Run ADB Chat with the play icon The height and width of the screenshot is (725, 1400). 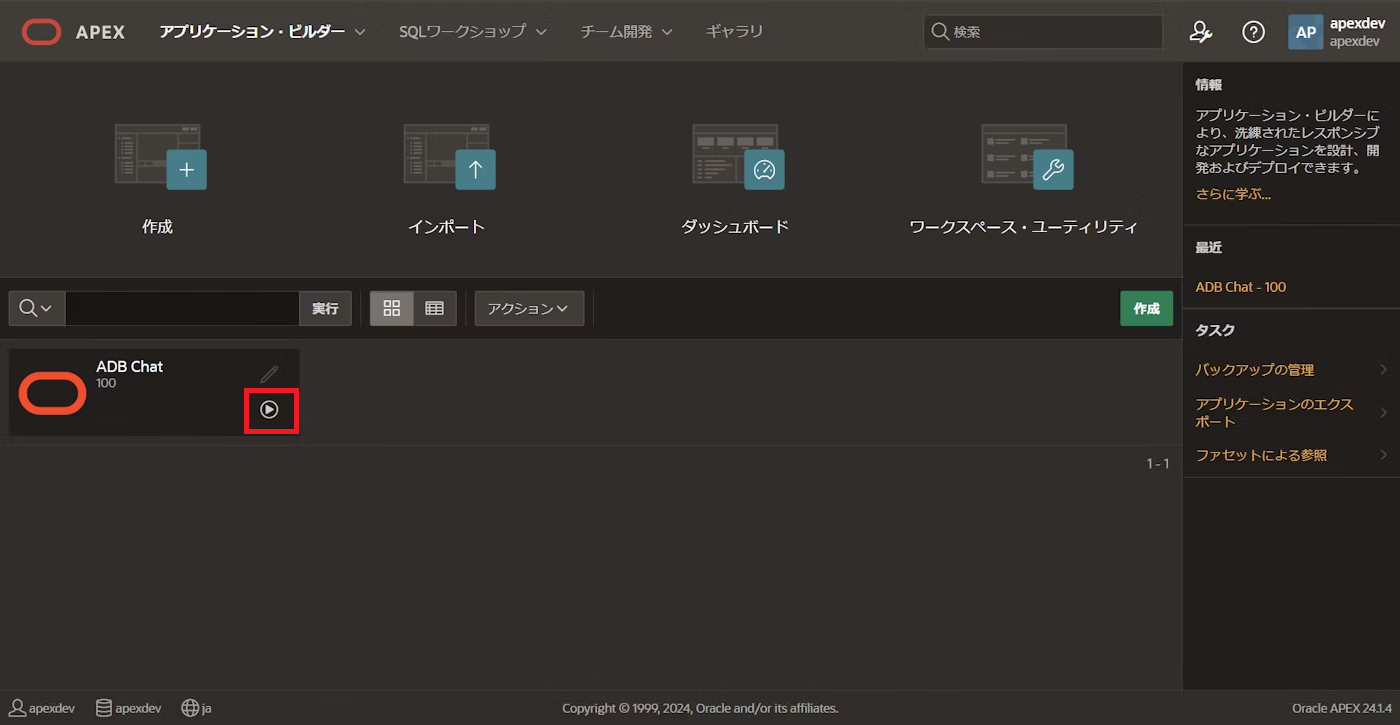(x=268, y=408)
